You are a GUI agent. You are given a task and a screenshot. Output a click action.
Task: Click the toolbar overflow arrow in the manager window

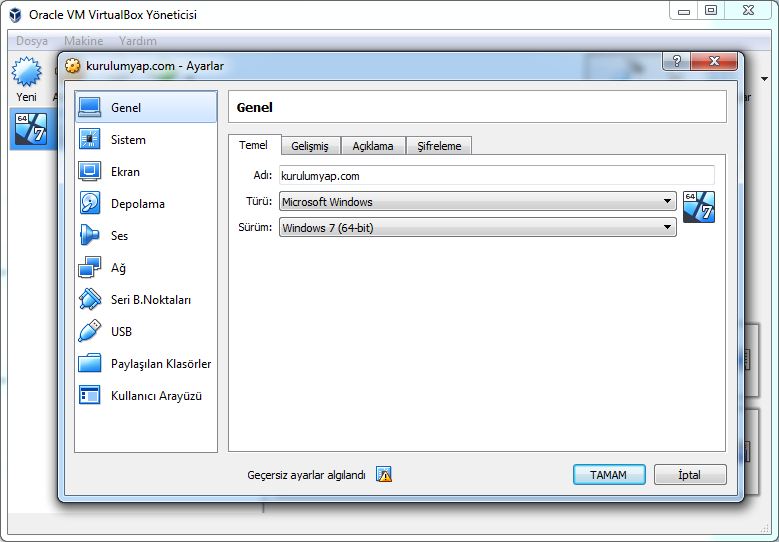(765, 78)
